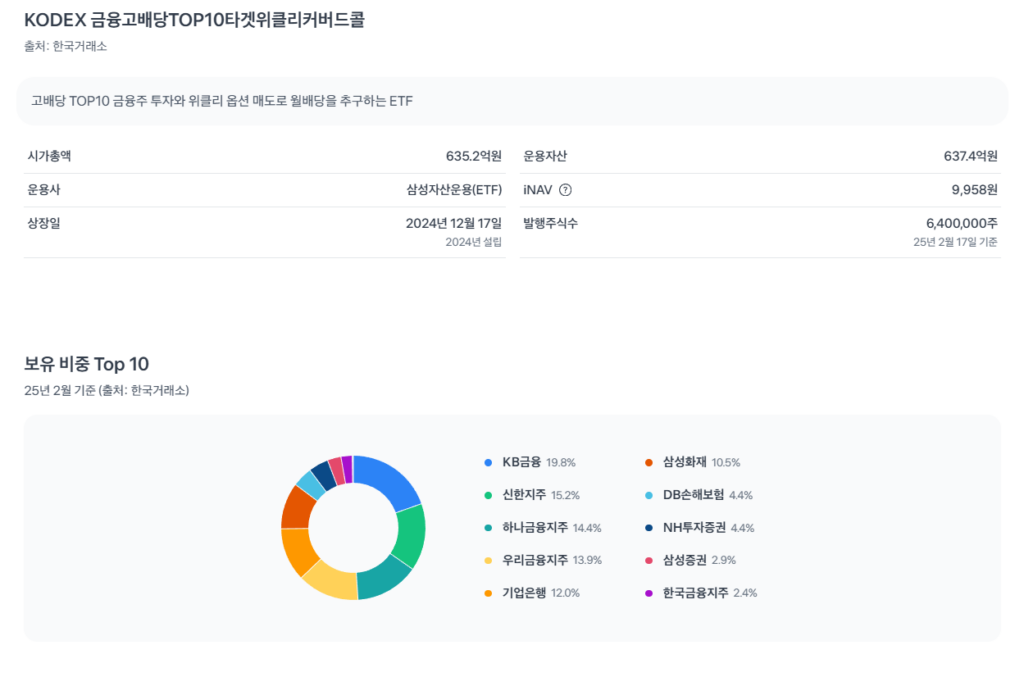Click the red-orange 삼성화재 legend dot
The height and width of the screenshot is (677, 1024).
click(x=648, y=463)
